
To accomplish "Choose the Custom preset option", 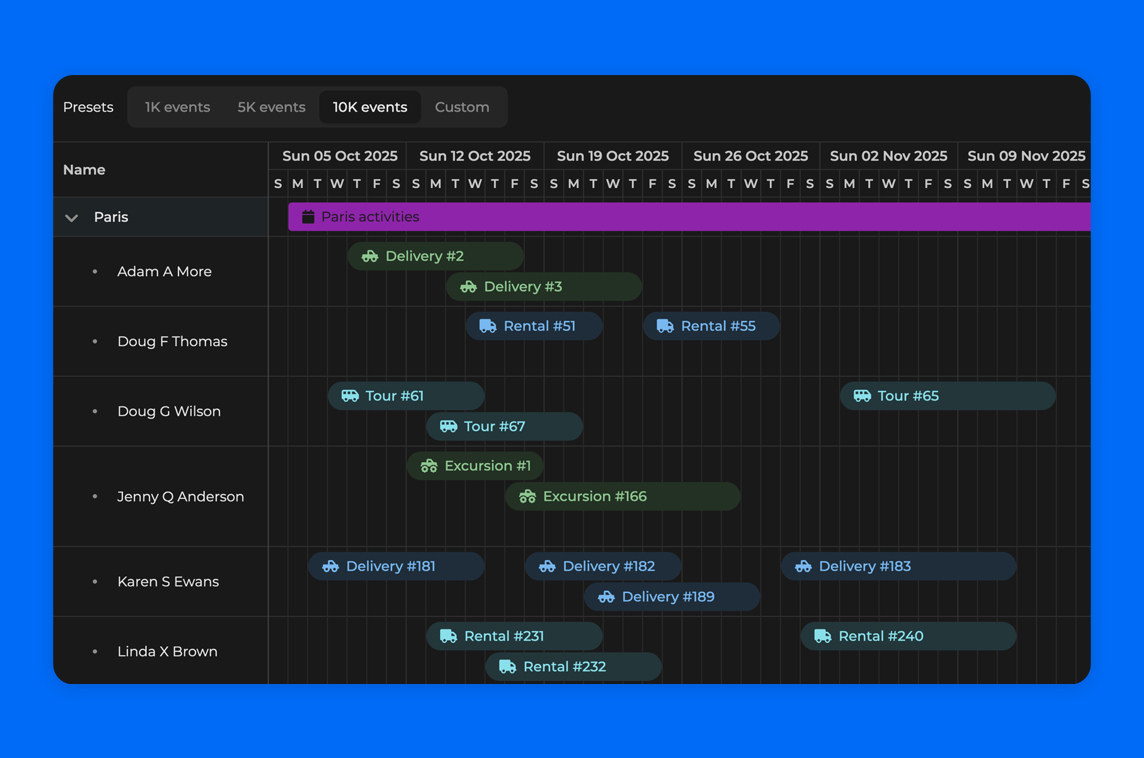I will click(x=462, y=107).
